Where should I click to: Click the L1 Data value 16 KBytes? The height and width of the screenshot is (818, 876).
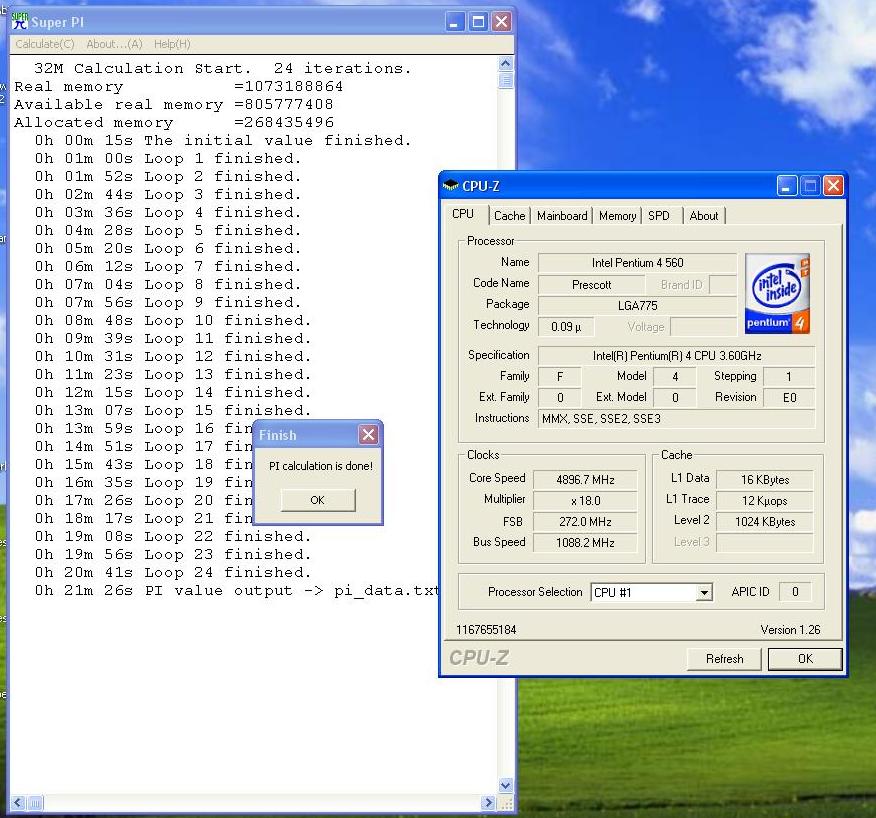coord(765,480)
